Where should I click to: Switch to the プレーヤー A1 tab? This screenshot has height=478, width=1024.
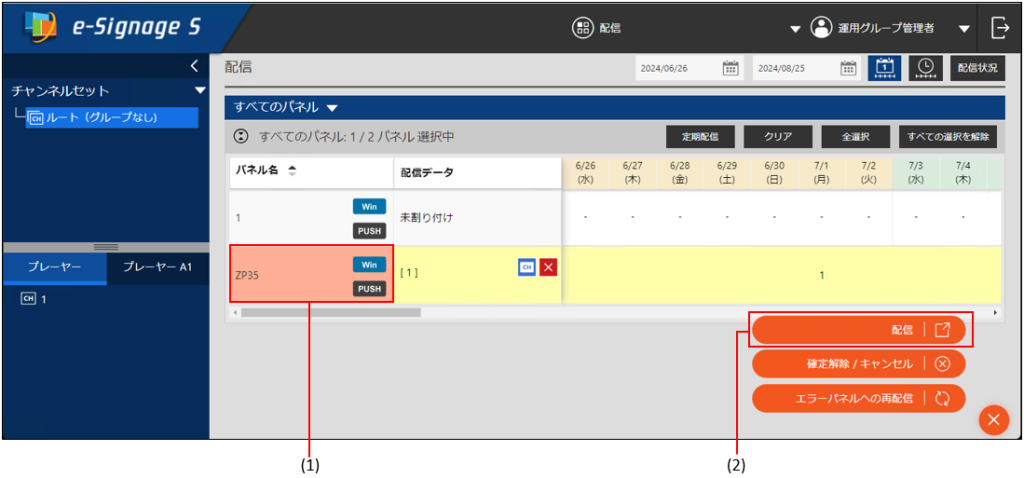[x=157, y=268]
